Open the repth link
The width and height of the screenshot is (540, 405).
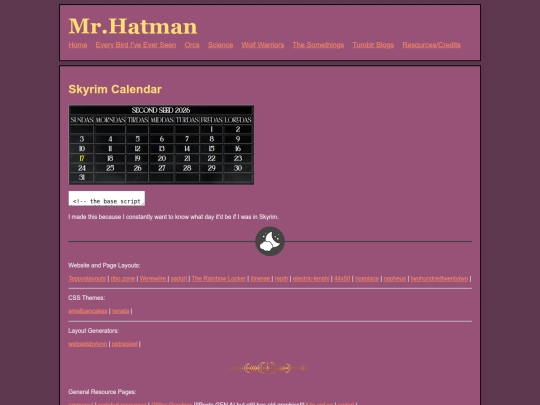click(281, 279)
